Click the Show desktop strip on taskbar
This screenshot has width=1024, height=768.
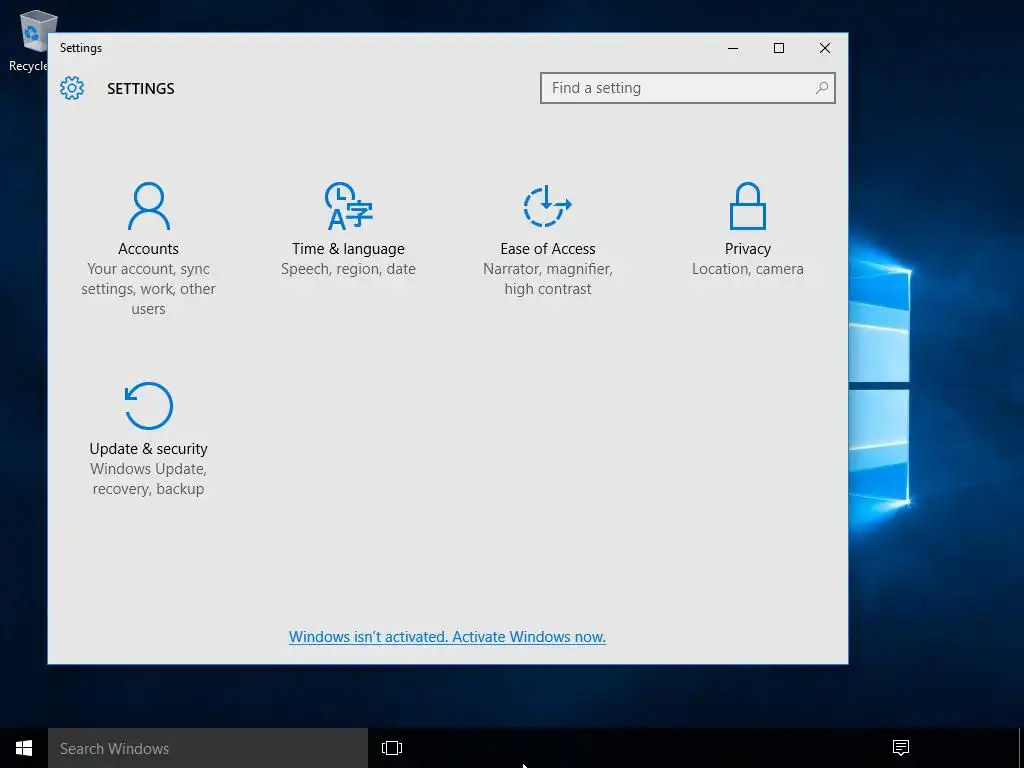pos(1021,748)
